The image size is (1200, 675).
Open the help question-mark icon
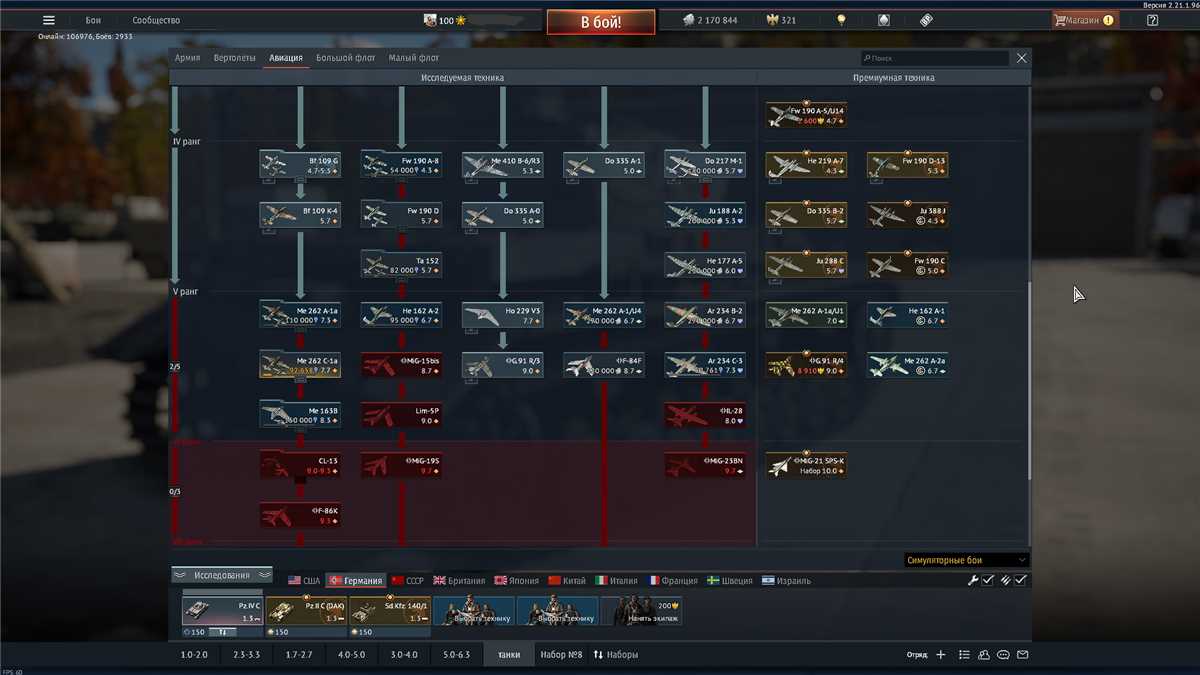[x=1152, y=20]
